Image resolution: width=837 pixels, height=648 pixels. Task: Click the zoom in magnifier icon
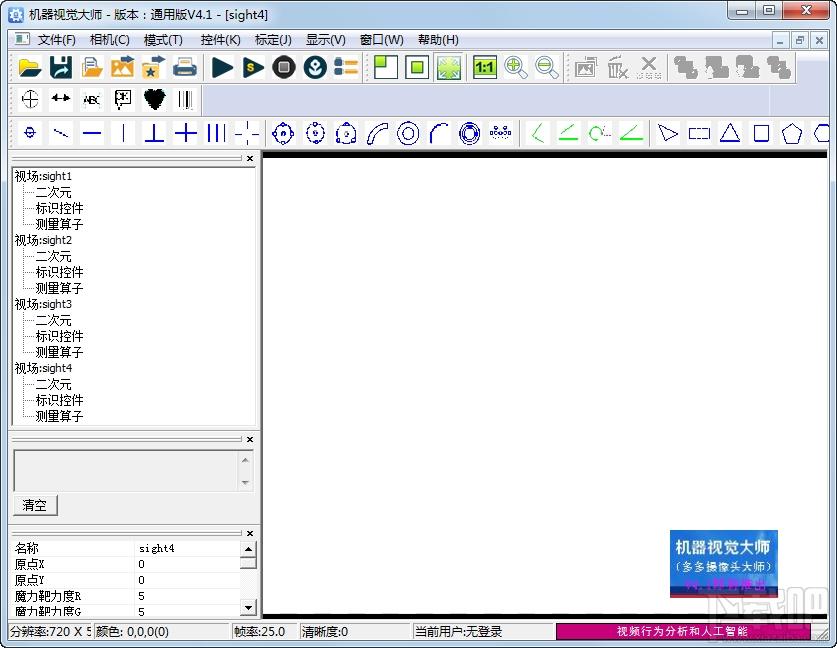point(516,68)
